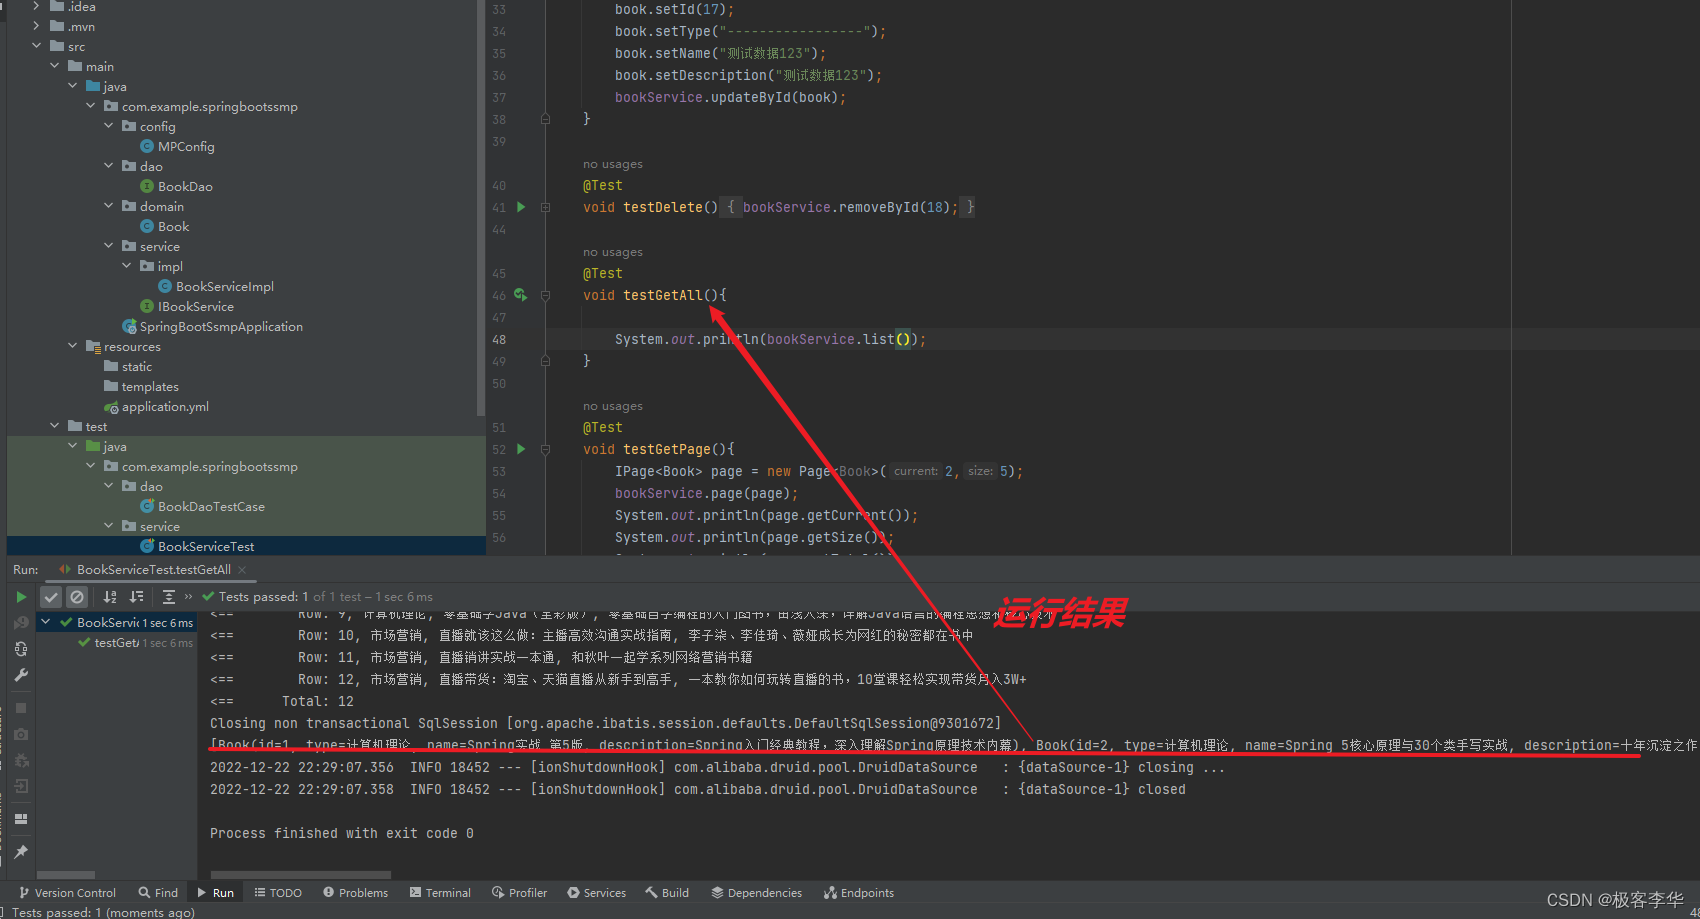This screenshot has width=1700, height=919.
Task: Open the Terminal tool window
Action: tap(440, 893)
